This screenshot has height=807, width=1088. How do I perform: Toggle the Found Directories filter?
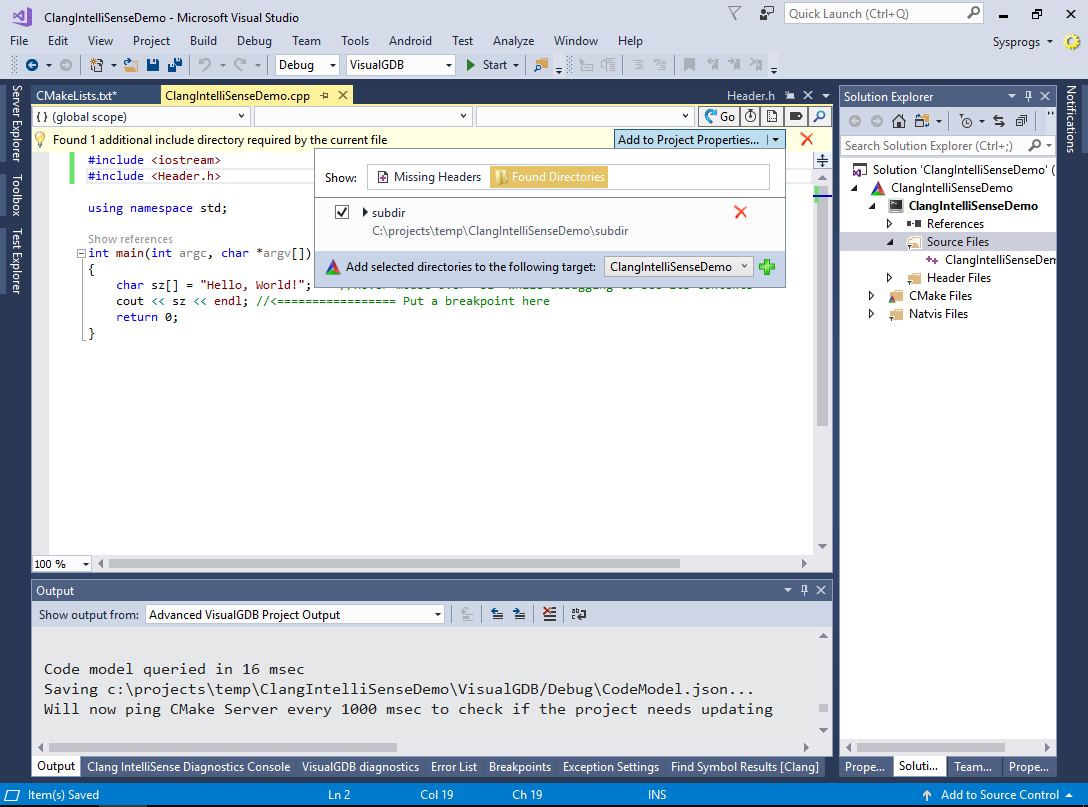click(549, 176)
